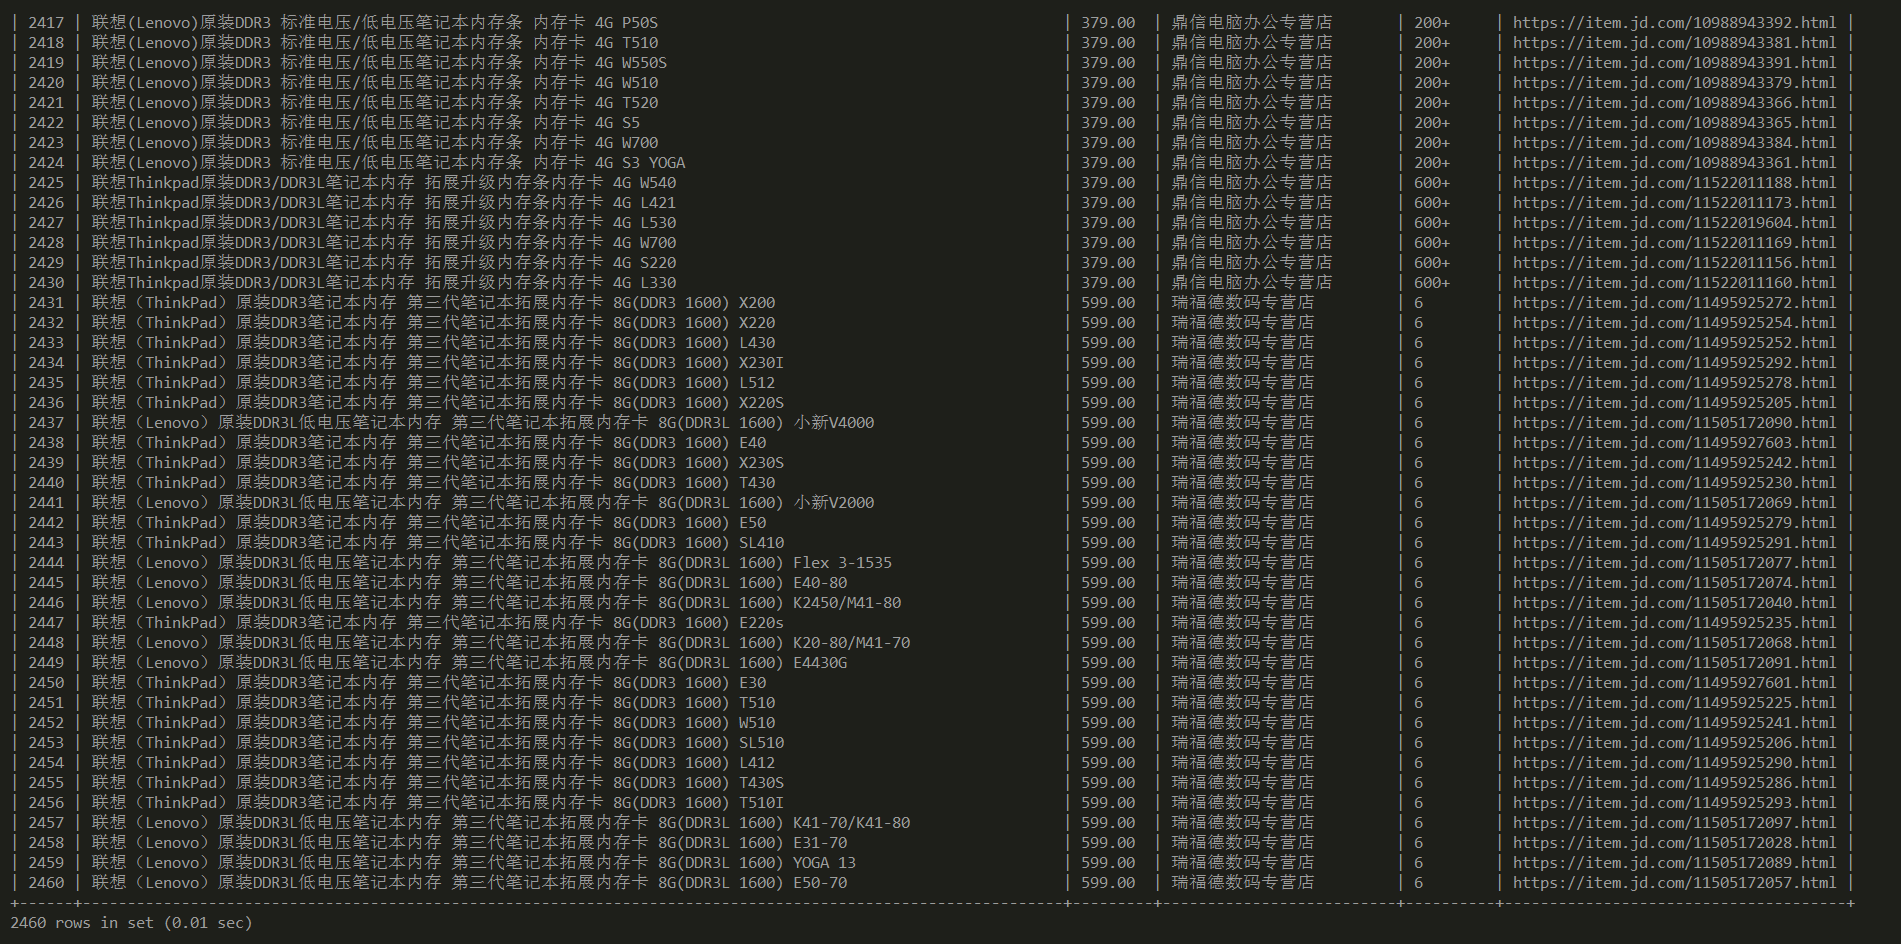Image resolution: width=1901 pixels, height=944 pixels.
Task: Click the product name ending T430S
Action: [438, 782]
